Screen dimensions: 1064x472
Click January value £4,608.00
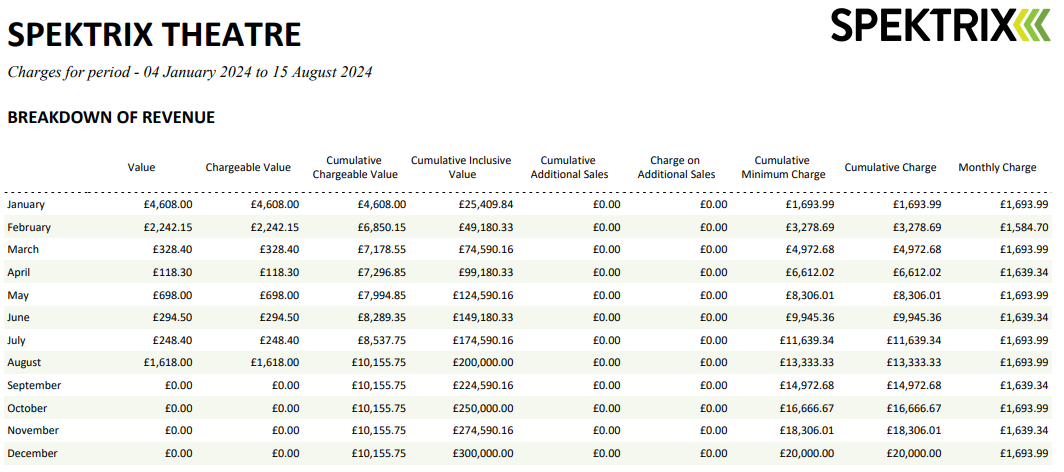pos(168,204)
